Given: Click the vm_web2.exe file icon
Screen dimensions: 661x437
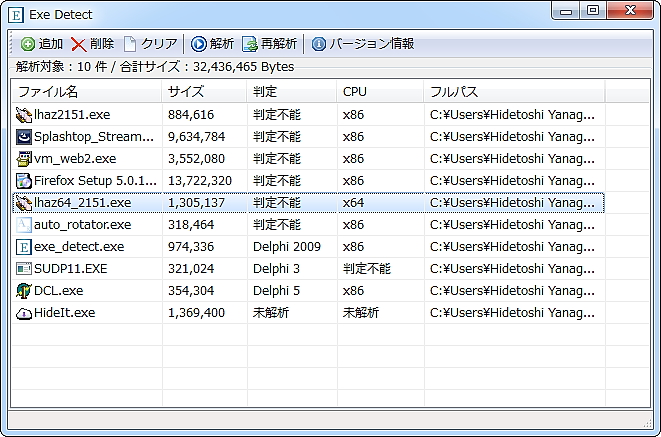Looking at the screenshot, I should 24,158.
